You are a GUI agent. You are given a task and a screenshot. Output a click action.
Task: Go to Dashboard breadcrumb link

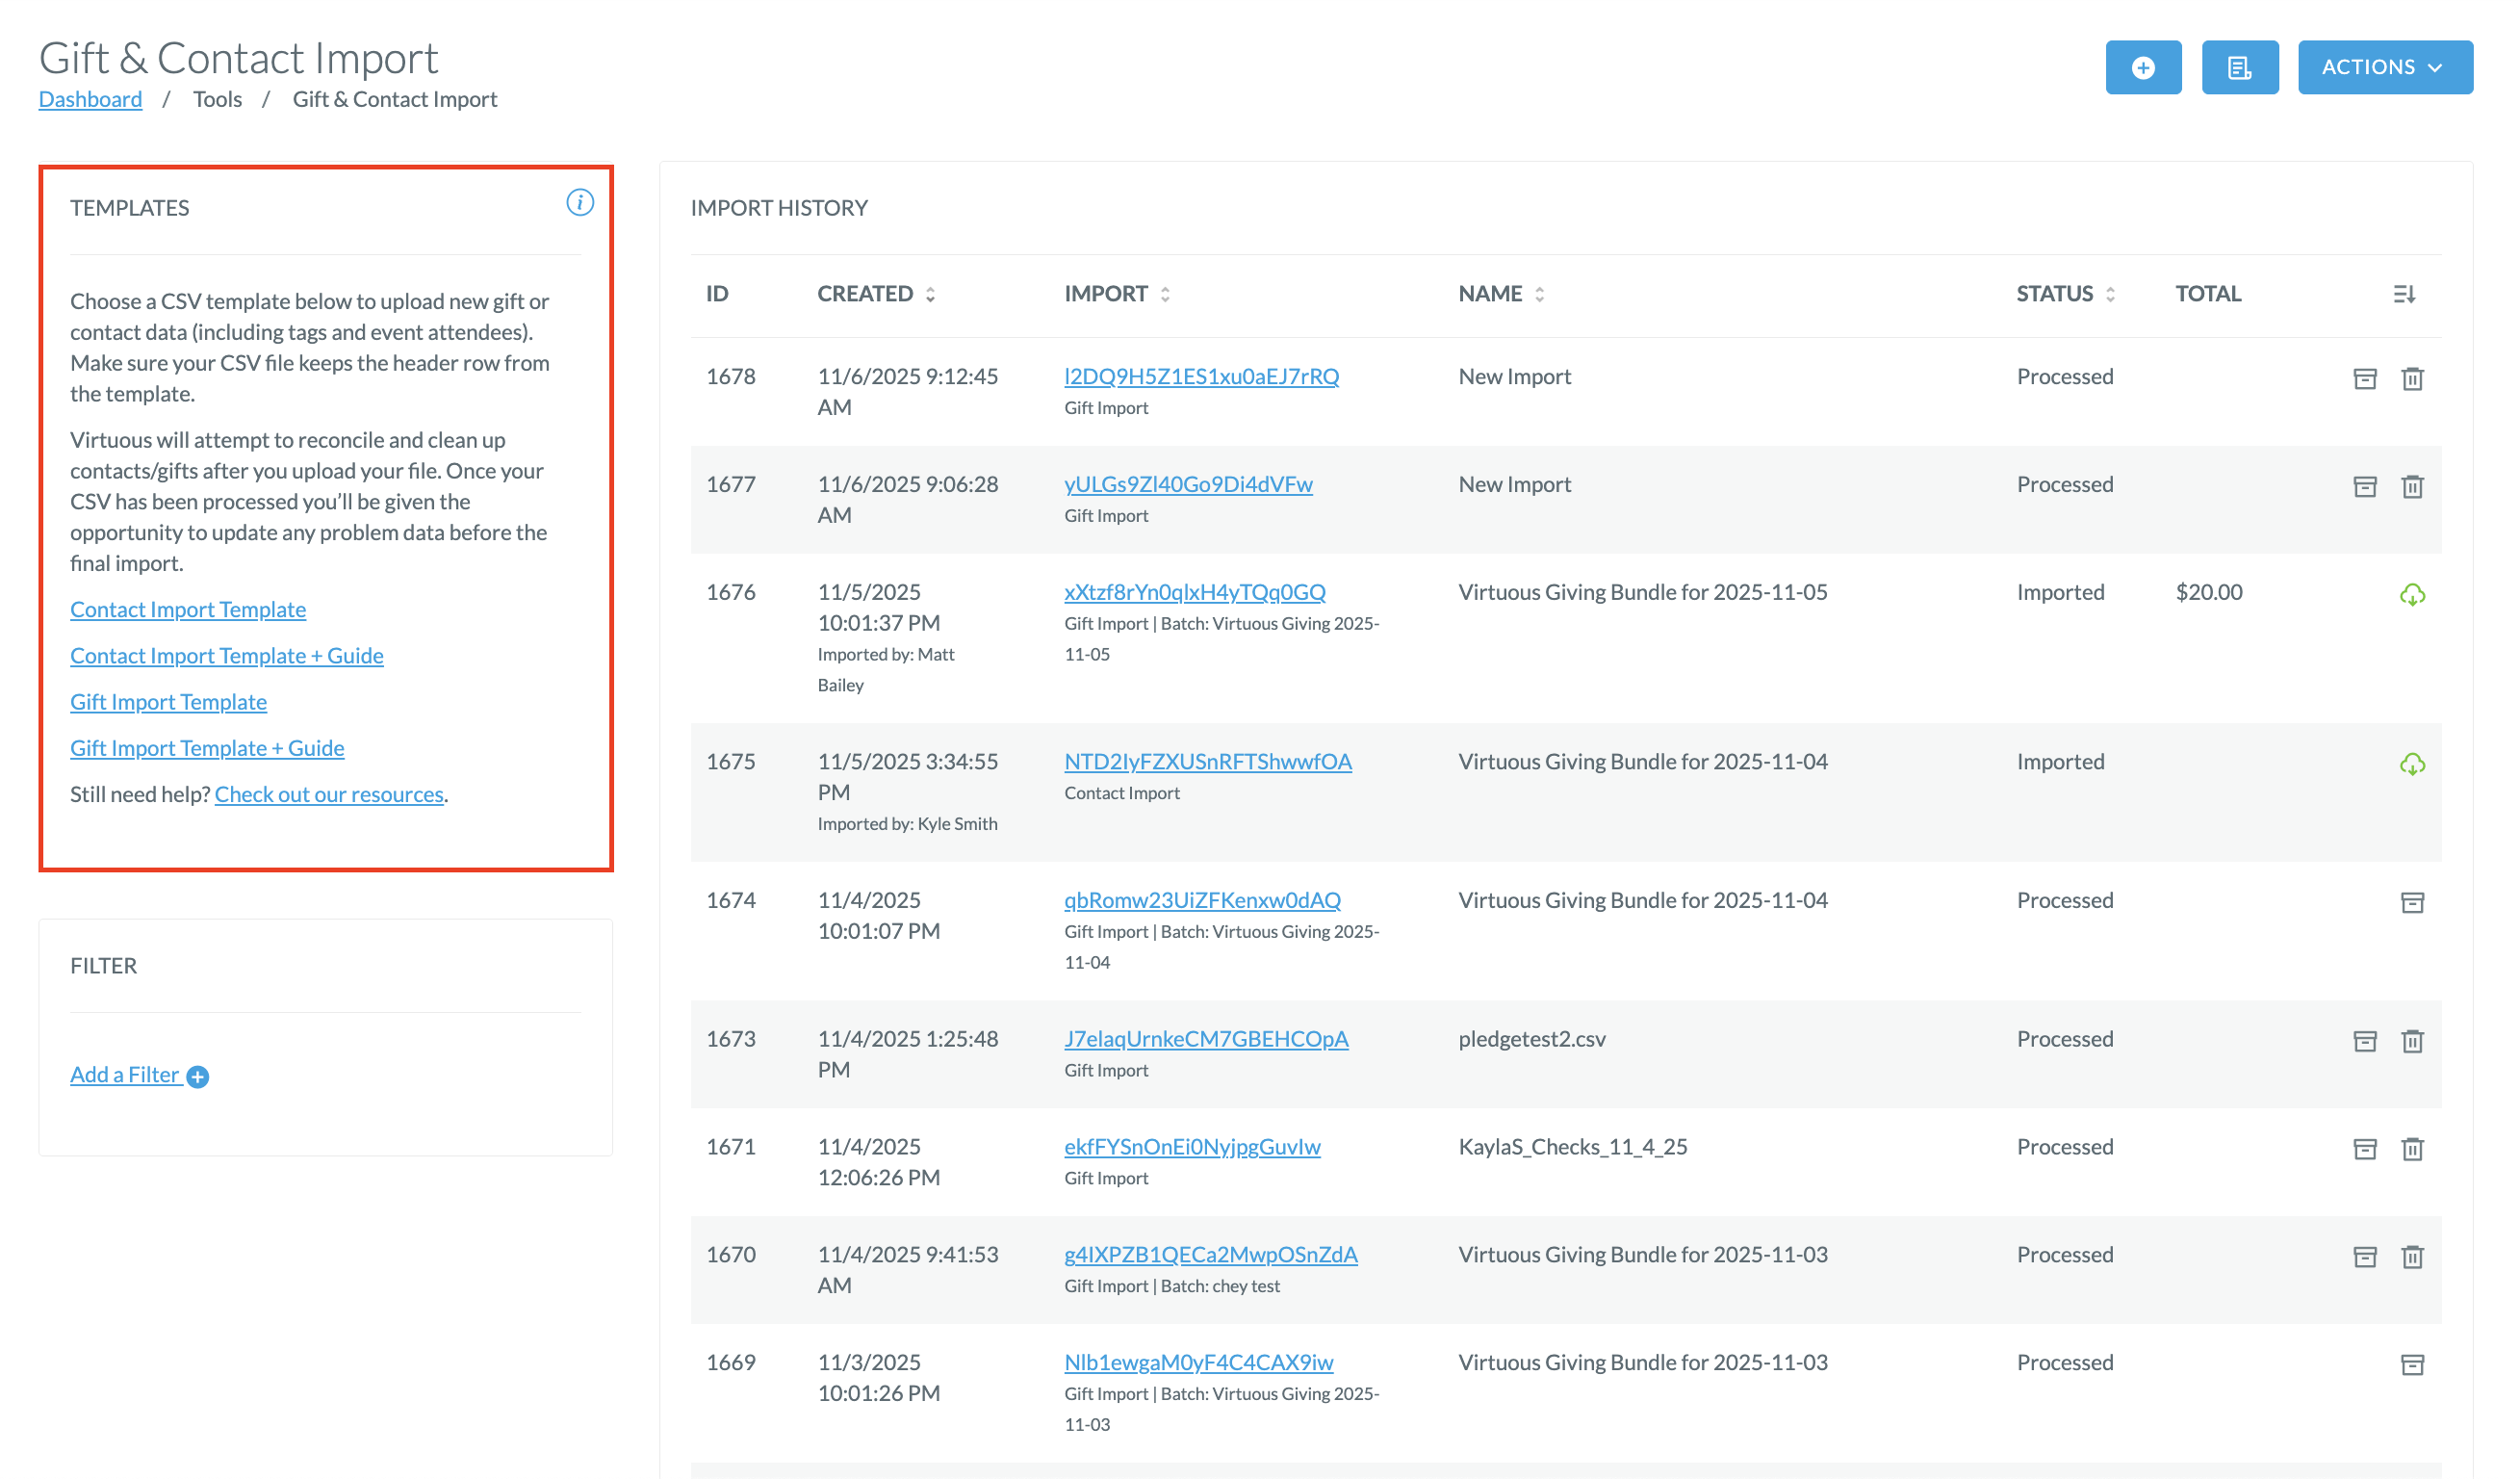coord(90,99)
